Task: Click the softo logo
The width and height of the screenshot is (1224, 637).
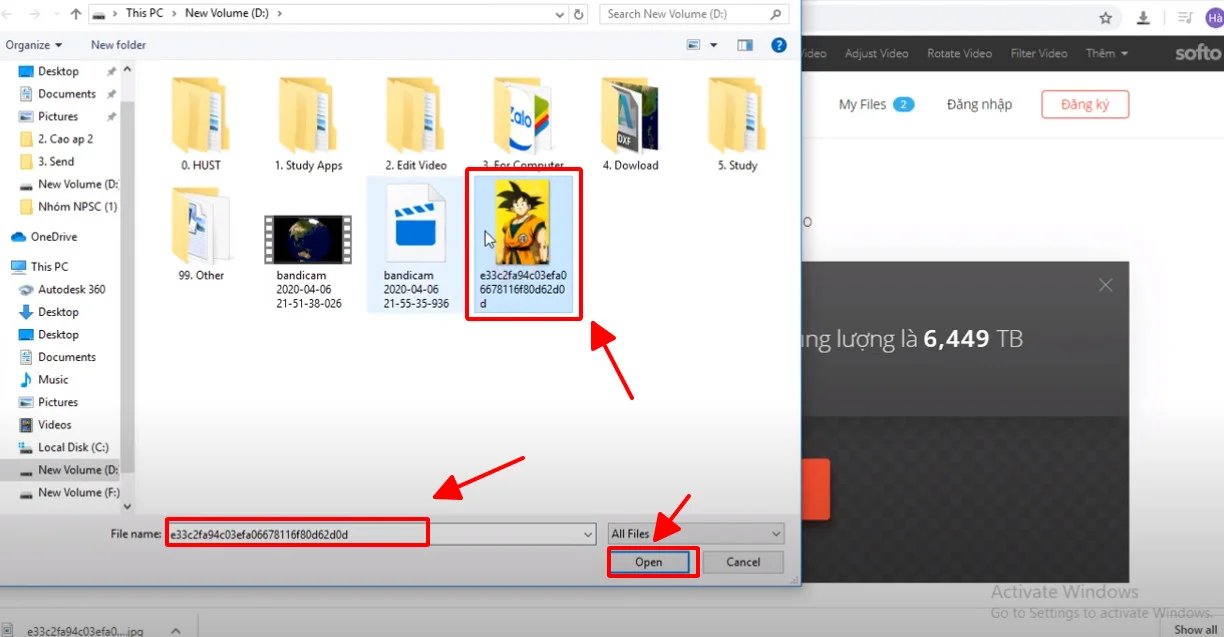Action: pos(1197,53)
